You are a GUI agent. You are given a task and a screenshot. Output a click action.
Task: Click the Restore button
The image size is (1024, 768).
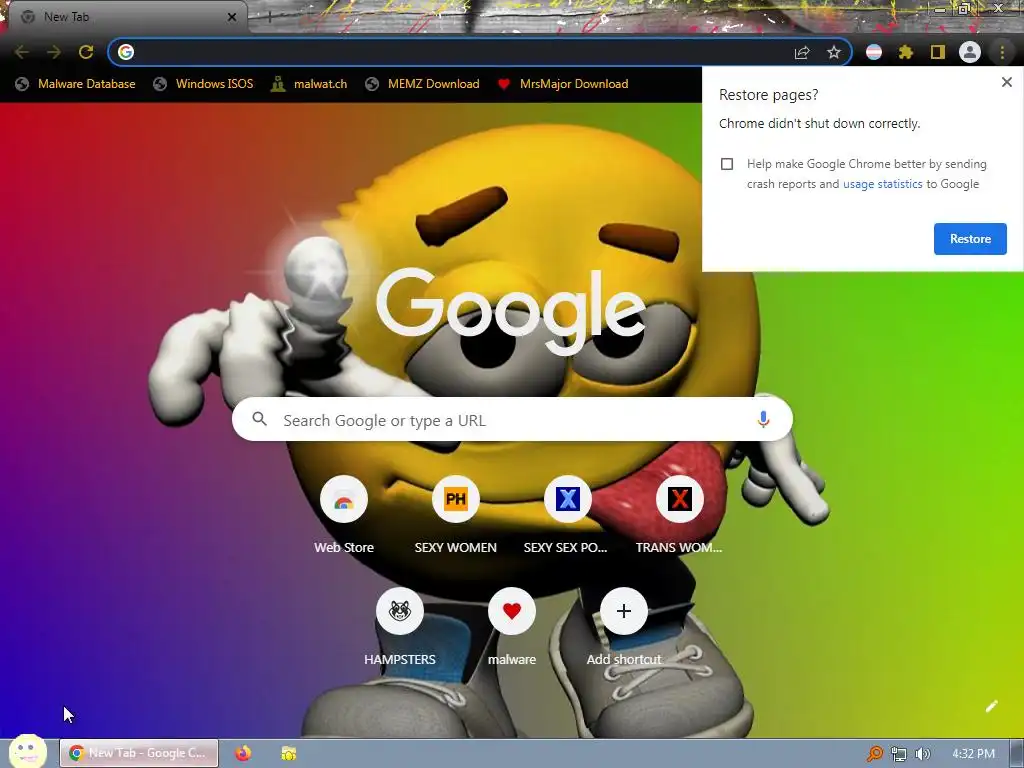click(x=970, y=239)
